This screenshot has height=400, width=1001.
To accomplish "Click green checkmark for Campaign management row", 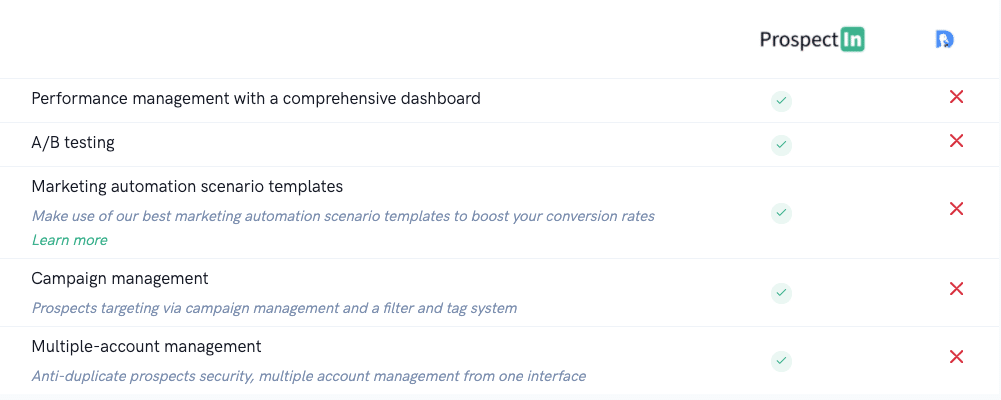I will [781, 293].
